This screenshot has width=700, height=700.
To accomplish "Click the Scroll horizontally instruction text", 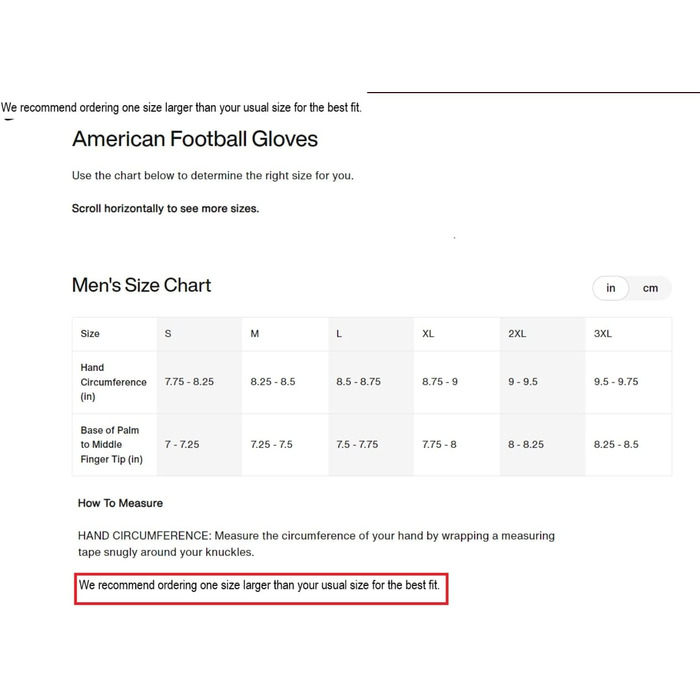I will click(165, 208).
